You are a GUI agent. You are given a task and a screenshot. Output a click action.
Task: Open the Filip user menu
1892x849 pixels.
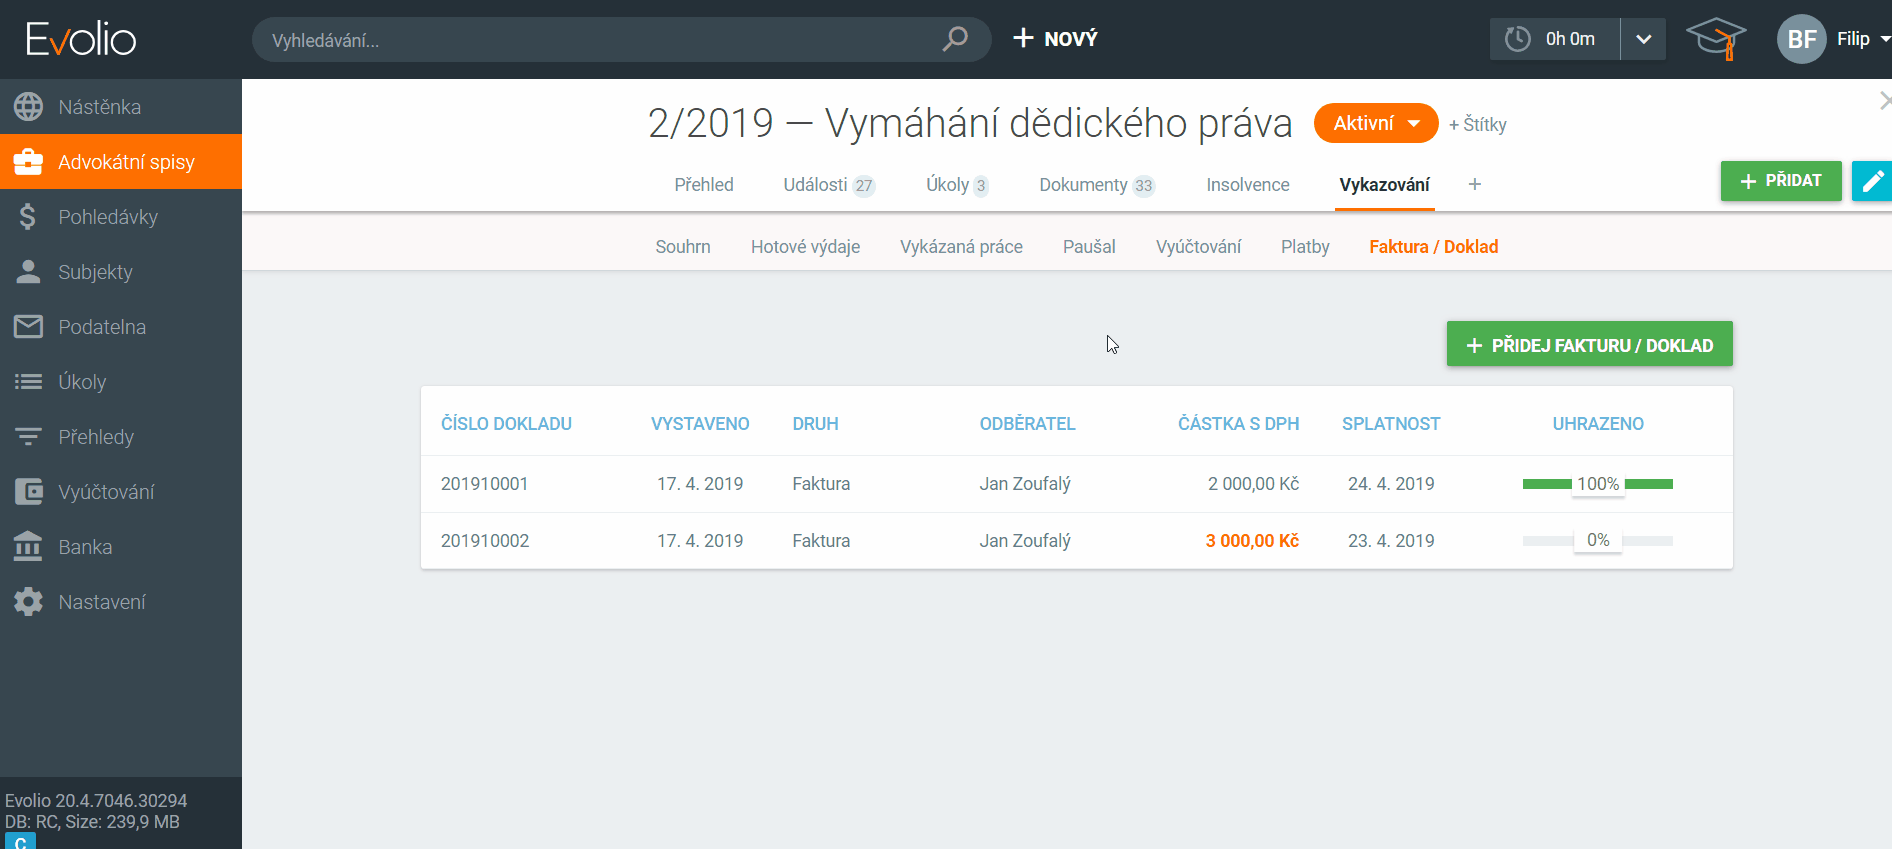point(1835,39)
